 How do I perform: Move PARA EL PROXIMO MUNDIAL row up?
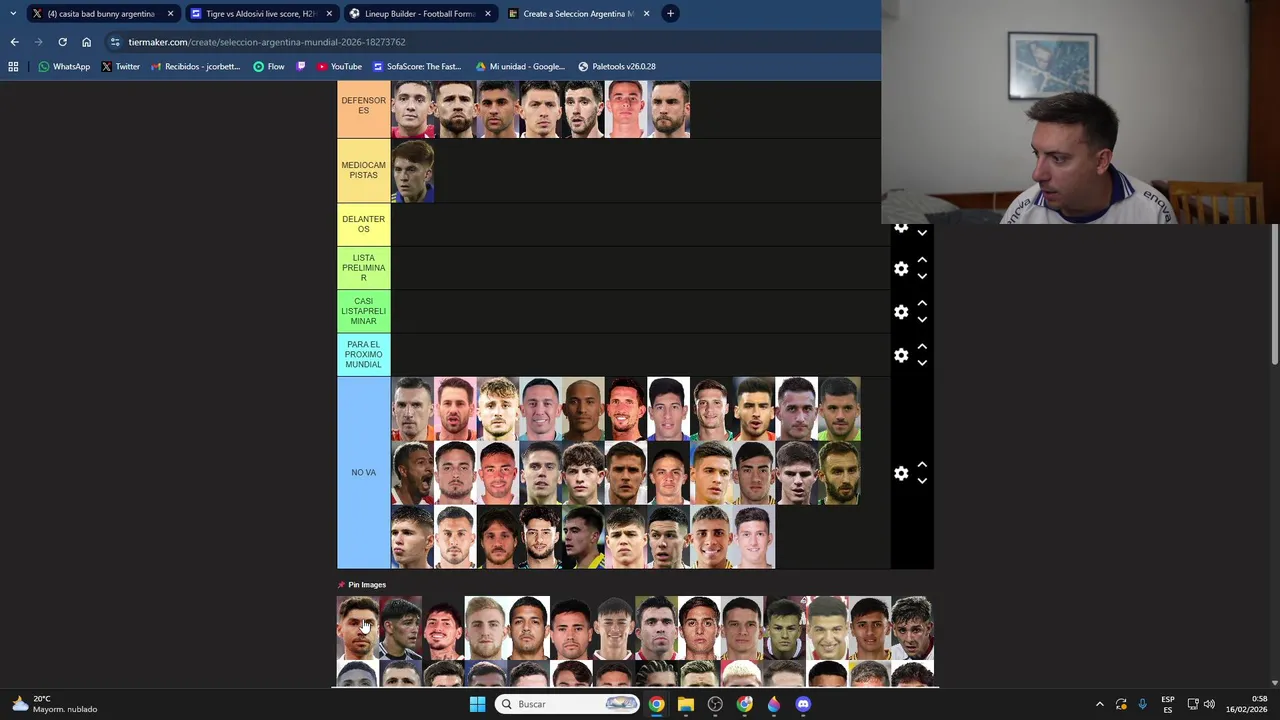point(922,347)
